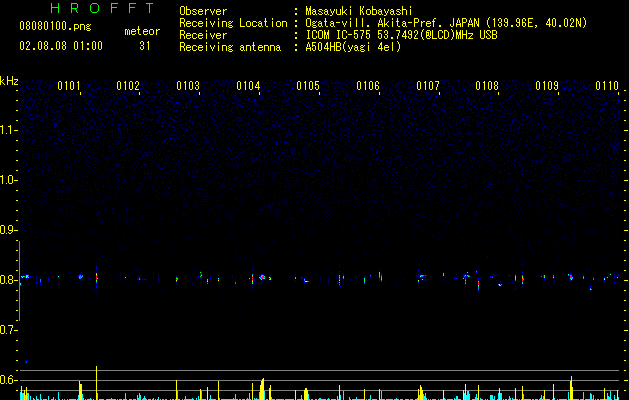Click the 0.6 kHz axis label
Image resolution: width=629 pixels, height=400 pixels.
coord(8,380)
